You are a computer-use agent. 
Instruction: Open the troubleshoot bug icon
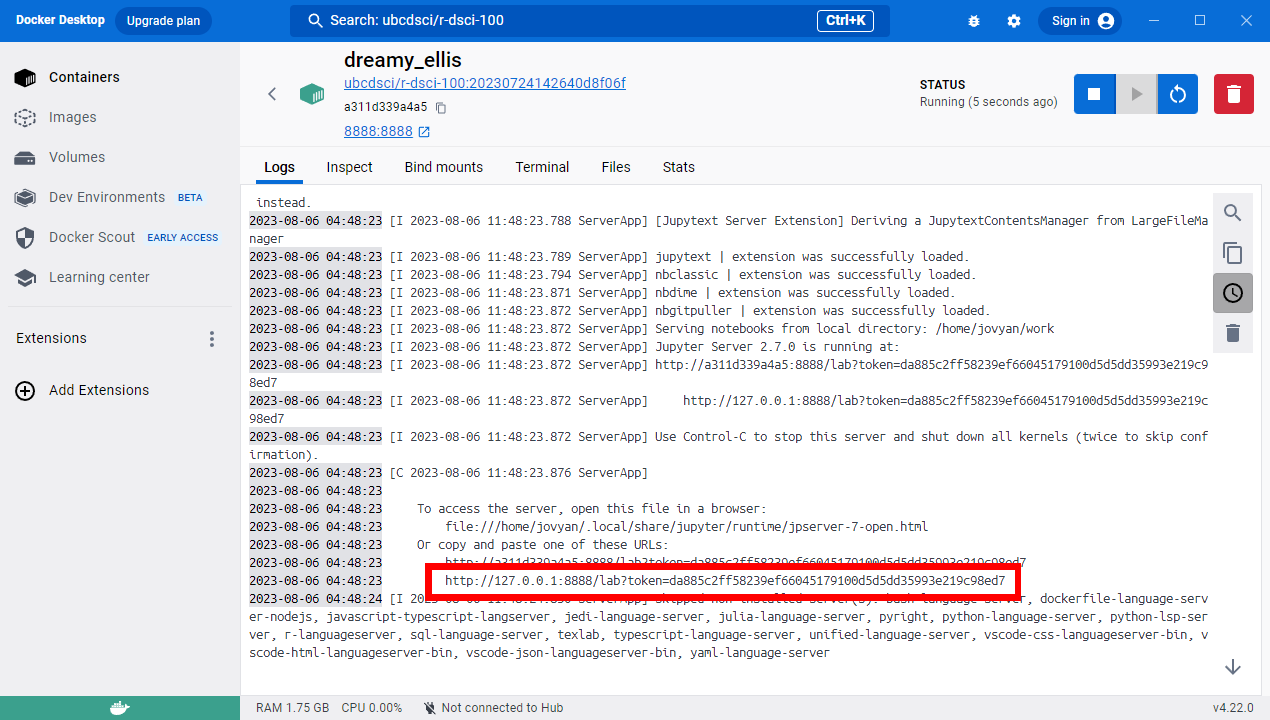click(x=975, y=21)
